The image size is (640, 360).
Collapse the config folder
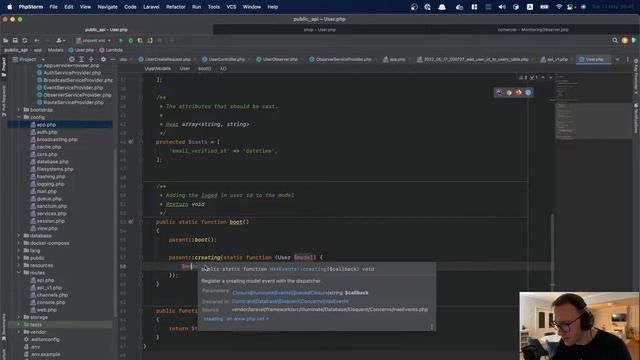[19, 117]
